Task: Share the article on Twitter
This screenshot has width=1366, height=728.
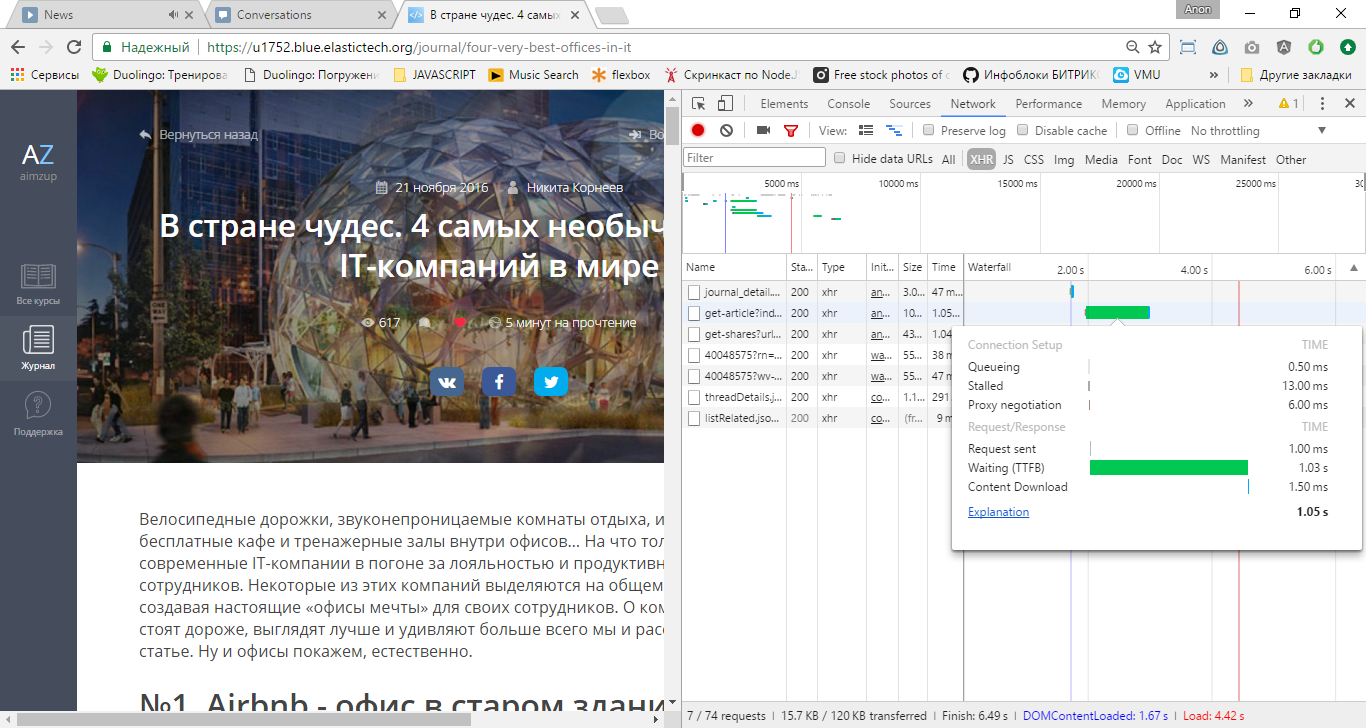Action: [550, 382]
